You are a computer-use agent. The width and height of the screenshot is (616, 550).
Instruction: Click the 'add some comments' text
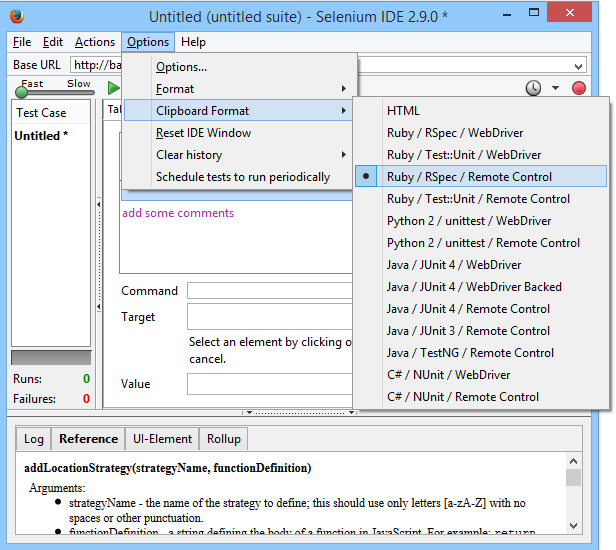(178, 213)
